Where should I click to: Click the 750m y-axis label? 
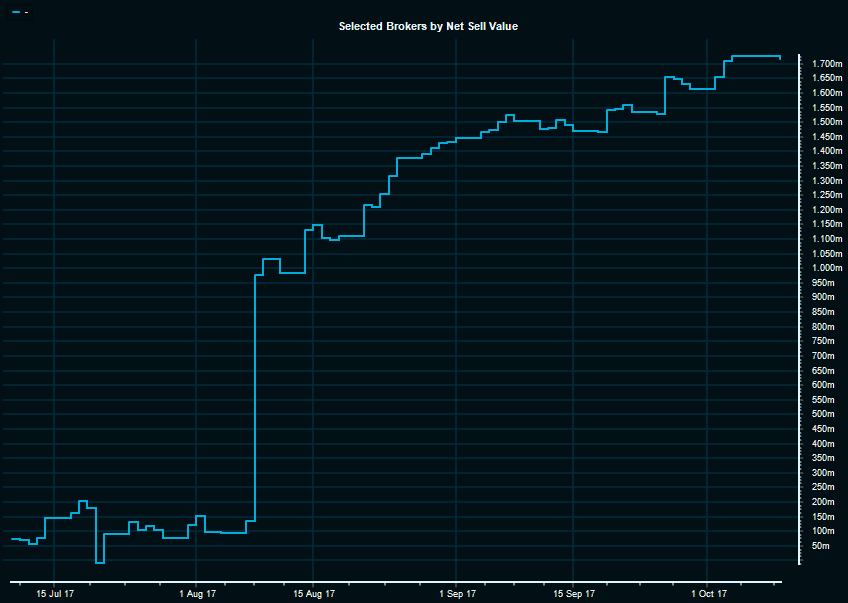[x=821, y=341]
